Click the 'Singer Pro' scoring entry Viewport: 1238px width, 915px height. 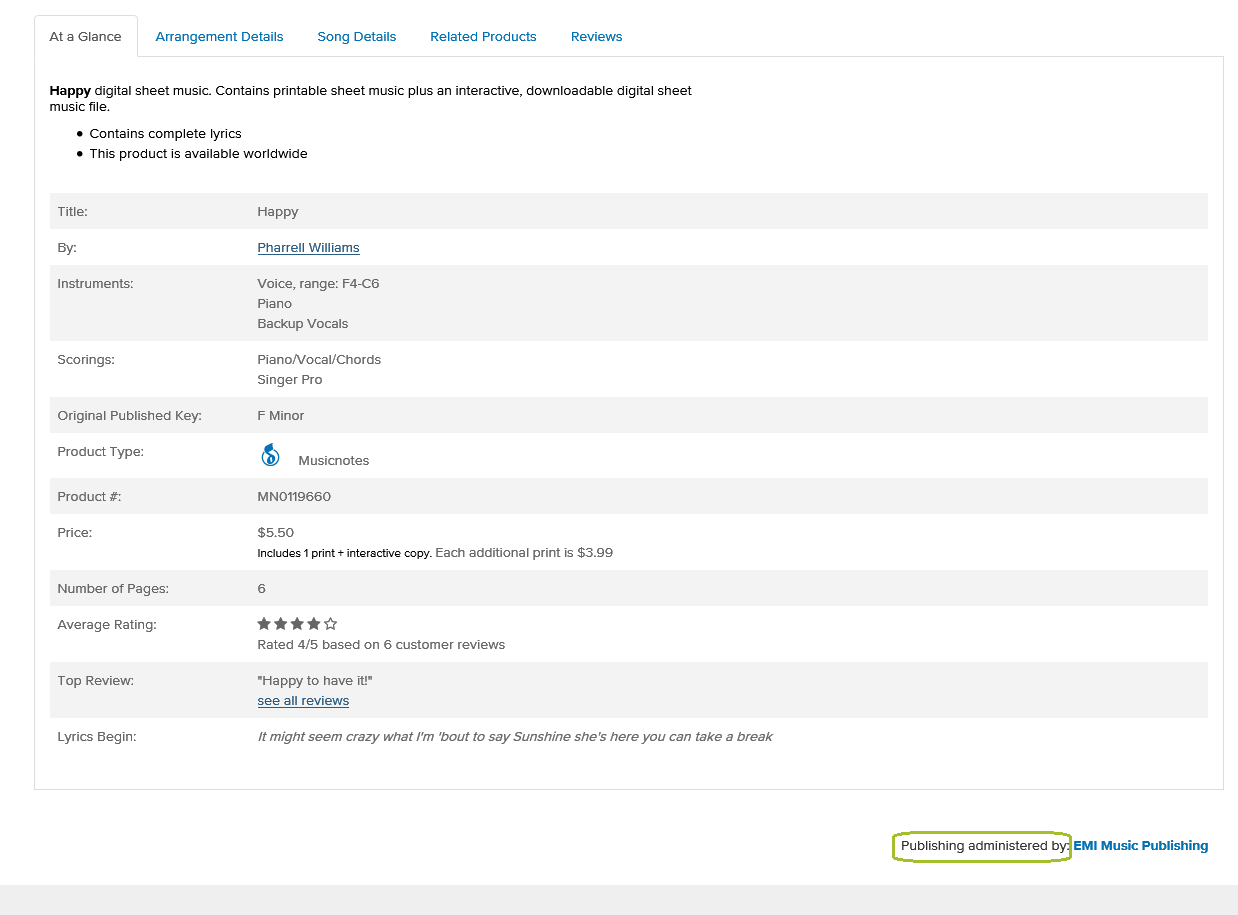point(290,380)
